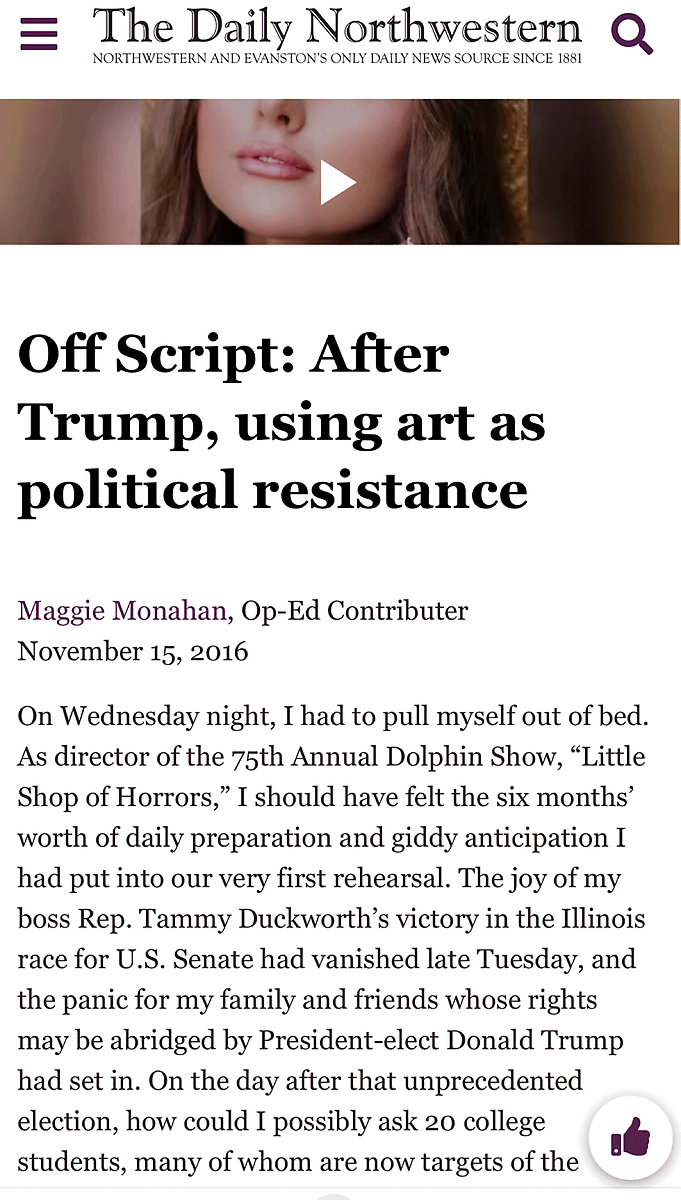This screenshot has width=681, height=1200.
Task: Click the November 15, 2016 publish date
Action: coord(133,652)
